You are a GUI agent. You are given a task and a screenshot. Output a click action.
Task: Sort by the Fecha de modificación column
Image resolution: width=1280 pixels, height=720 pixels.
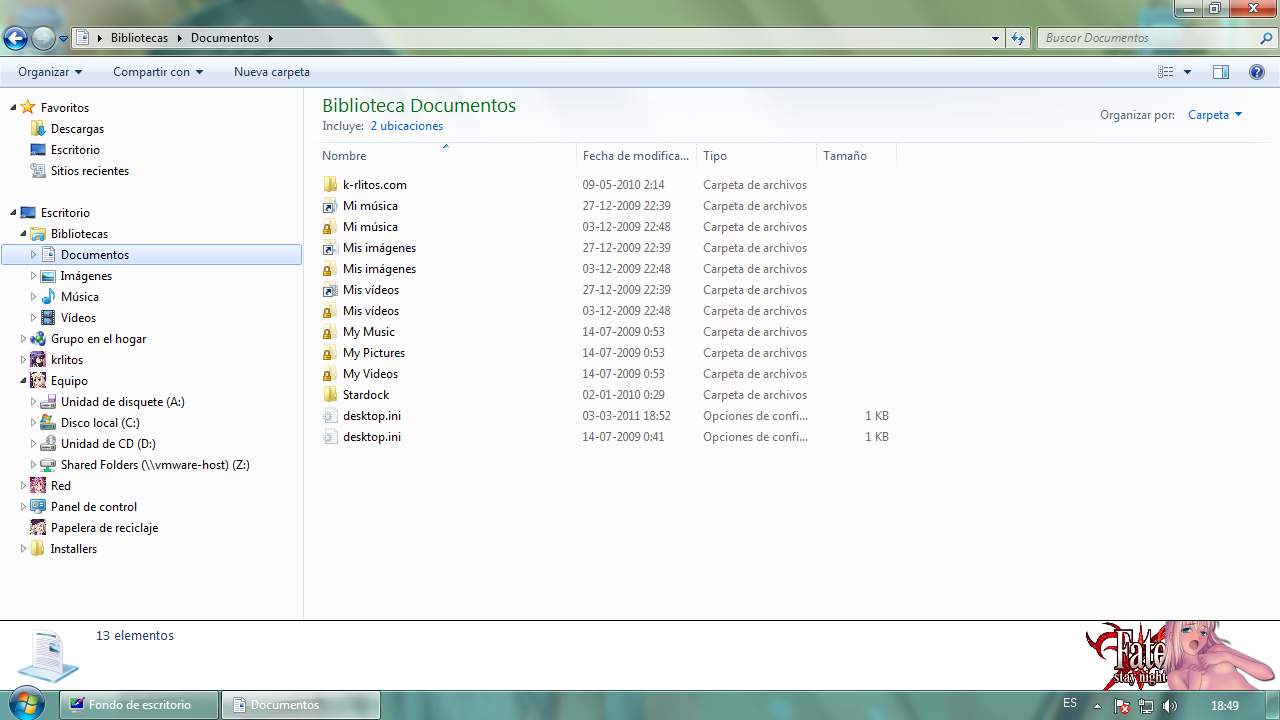[635, 156]
